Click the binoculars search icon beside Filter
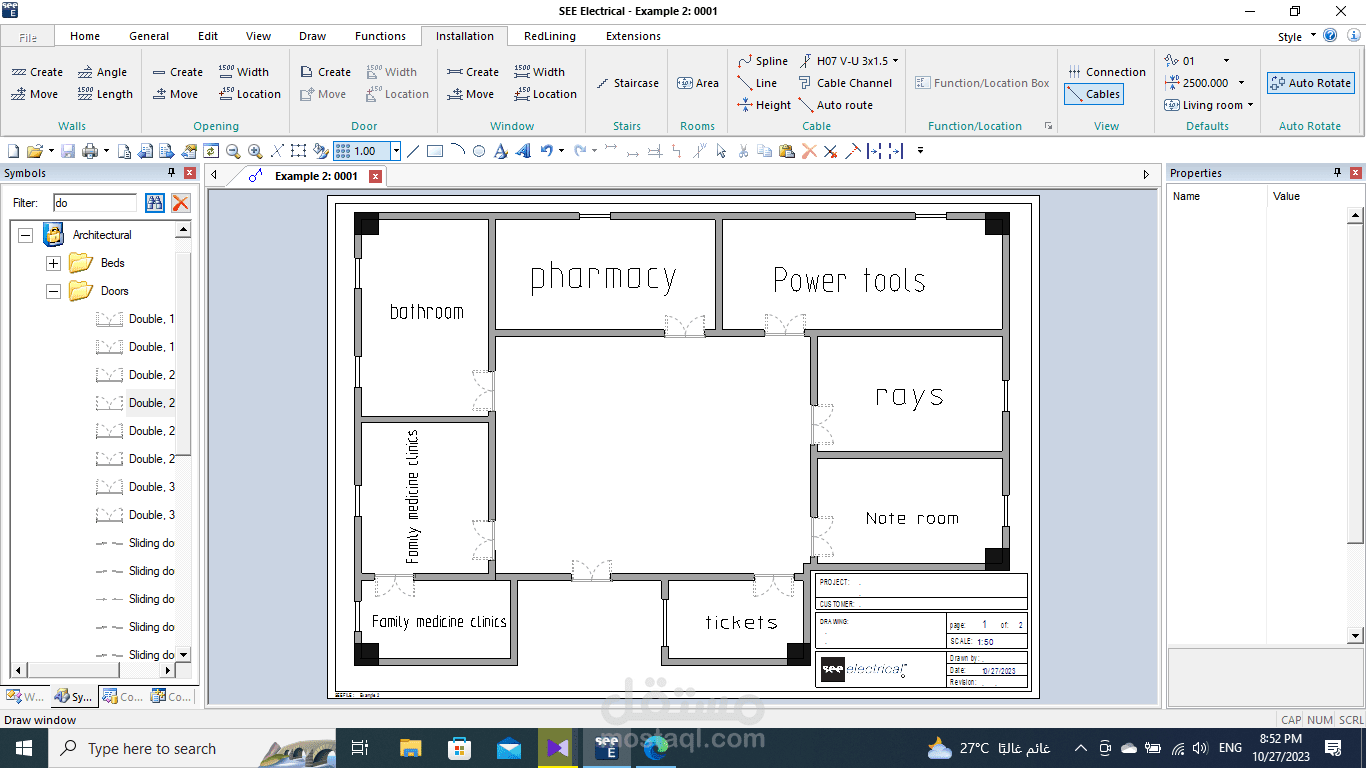This screenshot has width=1366, height=768. pyautogui.click(x=154, y=203)
